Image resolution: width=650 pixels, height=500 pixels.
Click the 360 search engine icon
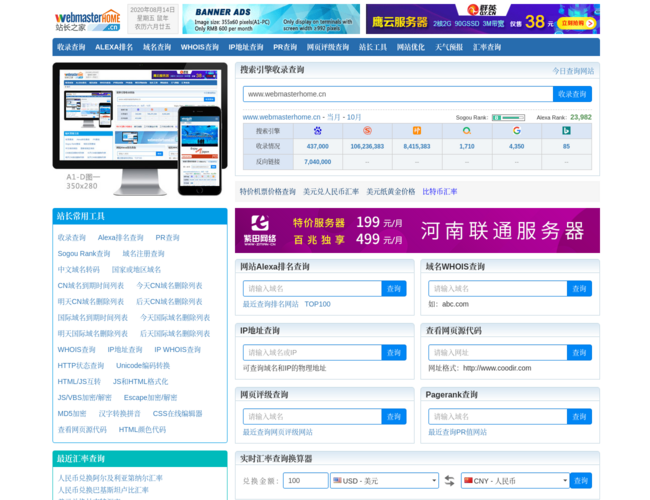pos(467,131)
